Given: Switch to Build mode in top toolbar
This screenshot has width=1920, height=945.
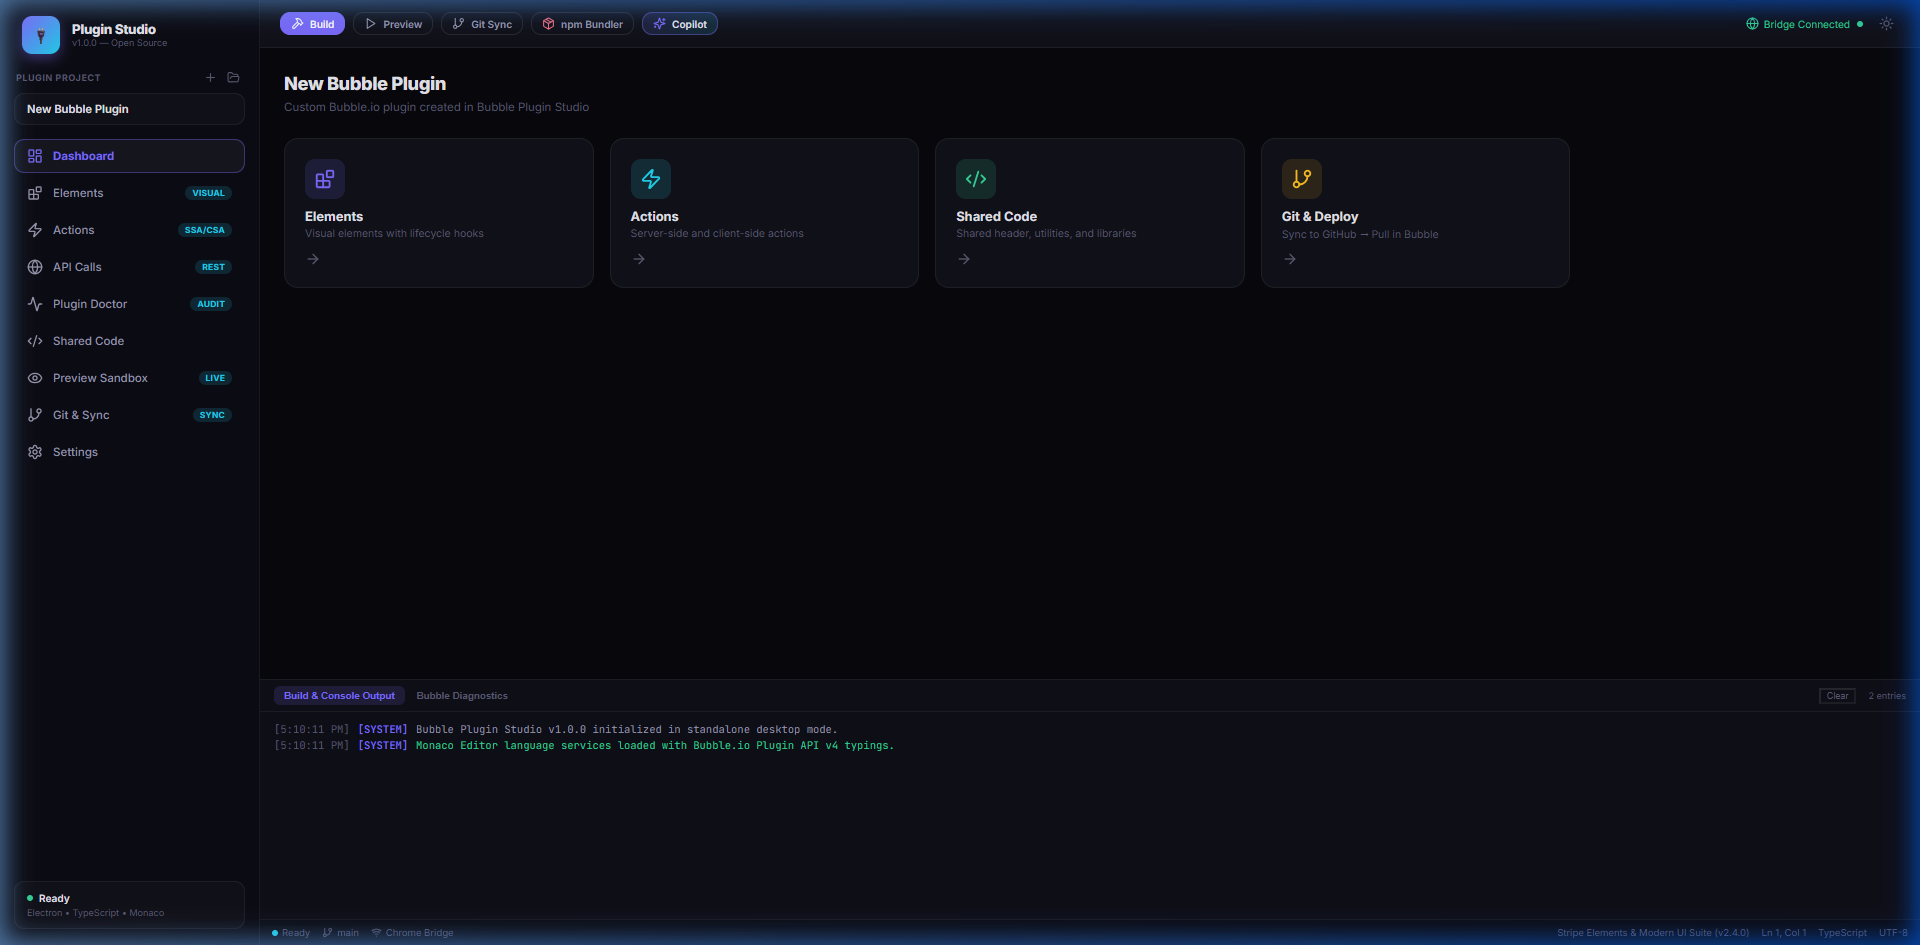Looking at the screenshot, I should point(312,24).
